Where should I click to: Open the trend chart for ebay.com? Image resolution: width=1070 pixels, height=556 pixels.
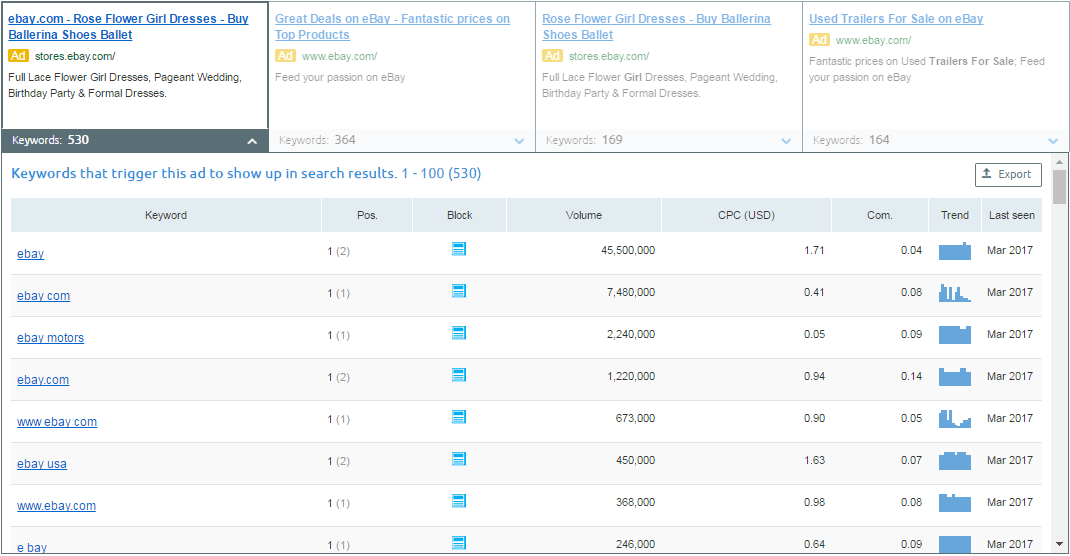[x=955, y=377]
